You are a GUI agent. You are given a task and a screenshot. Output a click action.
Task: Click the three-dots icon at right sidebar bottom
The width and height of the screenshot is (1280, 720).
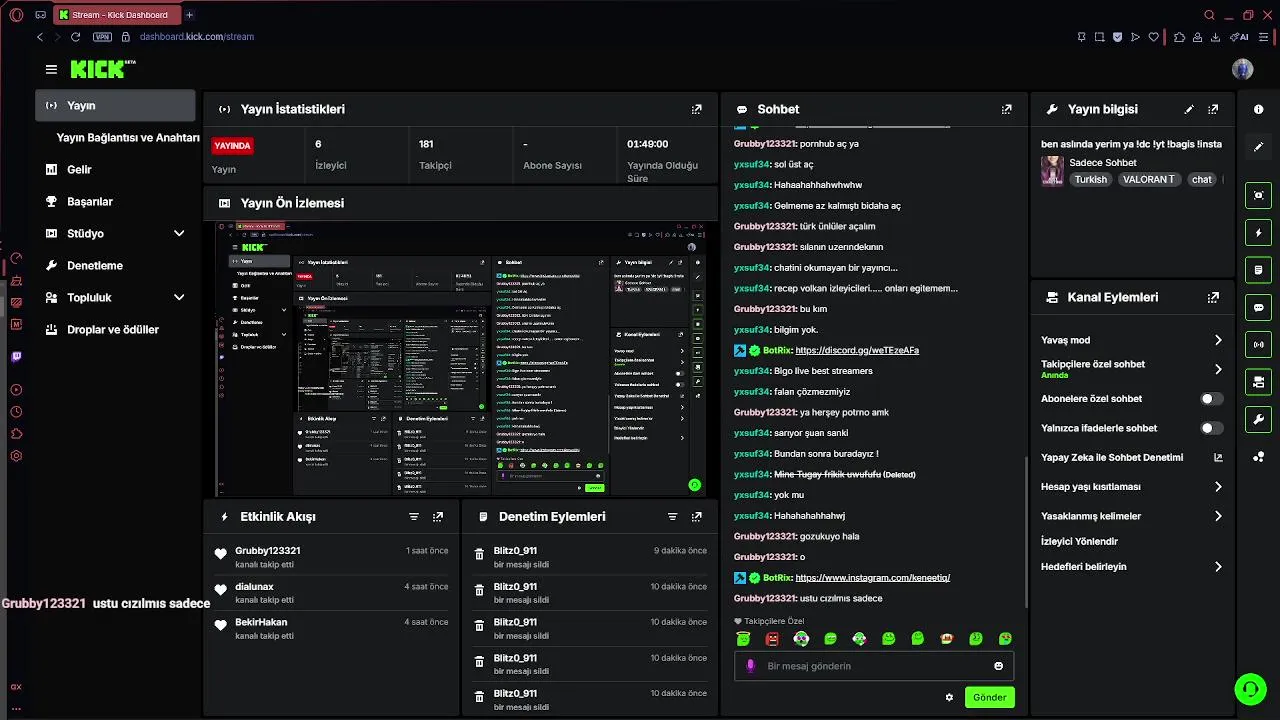tap(1259, 457)
